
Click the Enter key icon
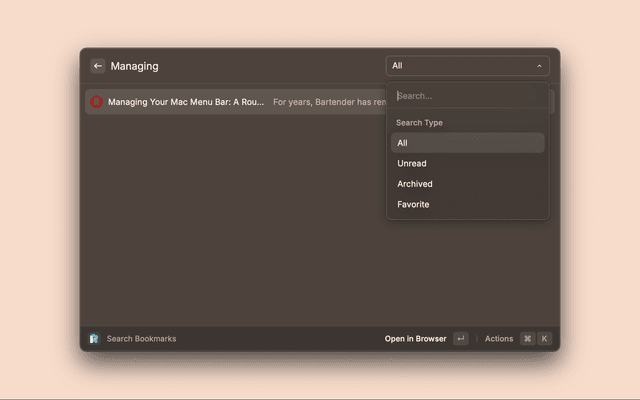[x=460, y=339]
